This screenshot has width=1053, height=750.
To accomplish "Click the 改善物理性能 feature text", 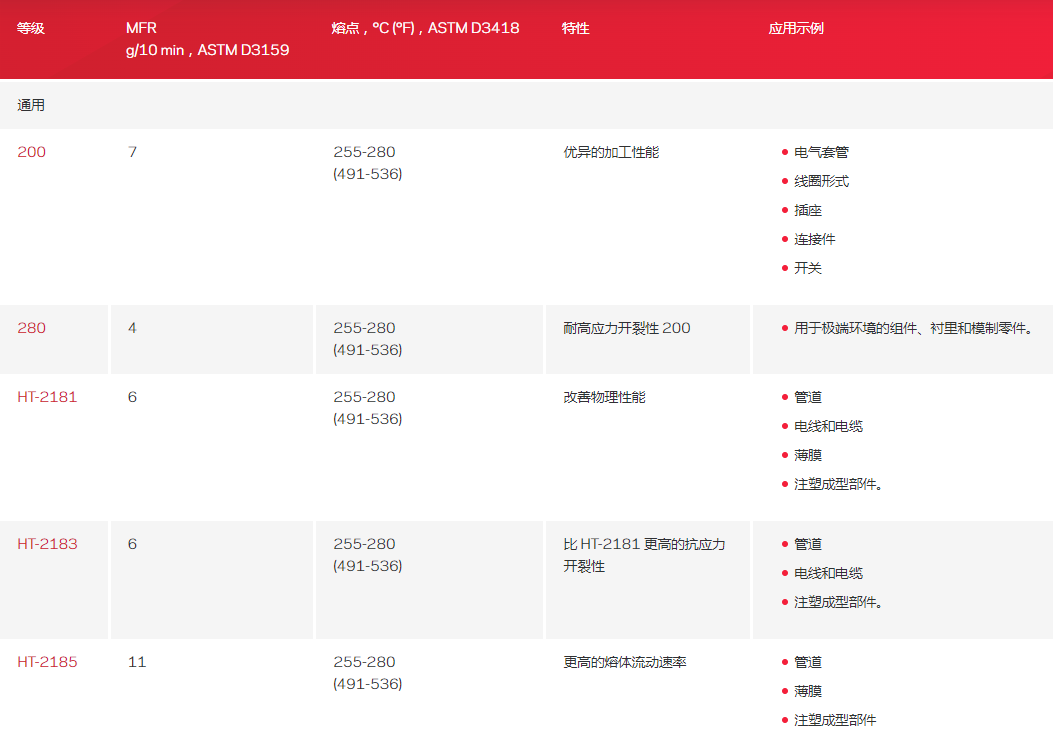I will click(604, 397).
